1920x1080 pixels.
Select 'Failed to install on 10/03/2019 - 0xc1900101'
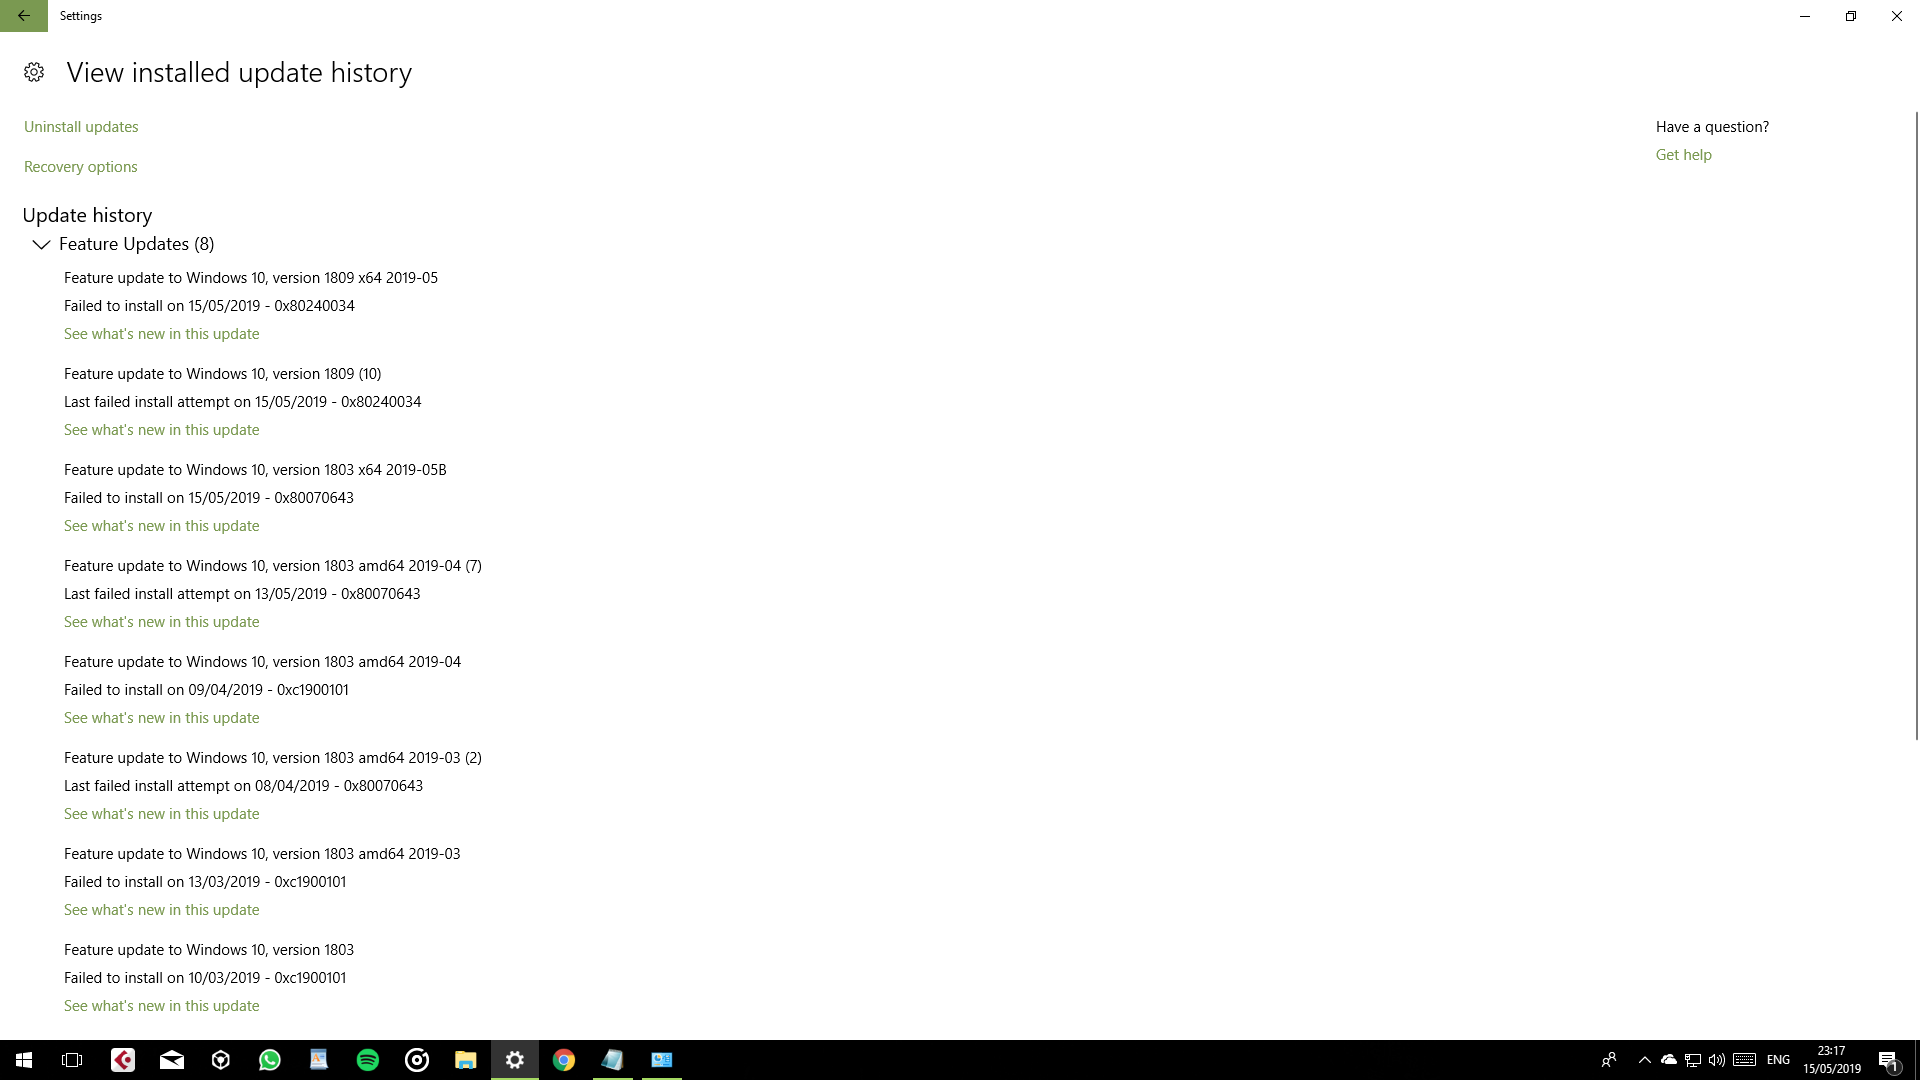click(205, 978)
